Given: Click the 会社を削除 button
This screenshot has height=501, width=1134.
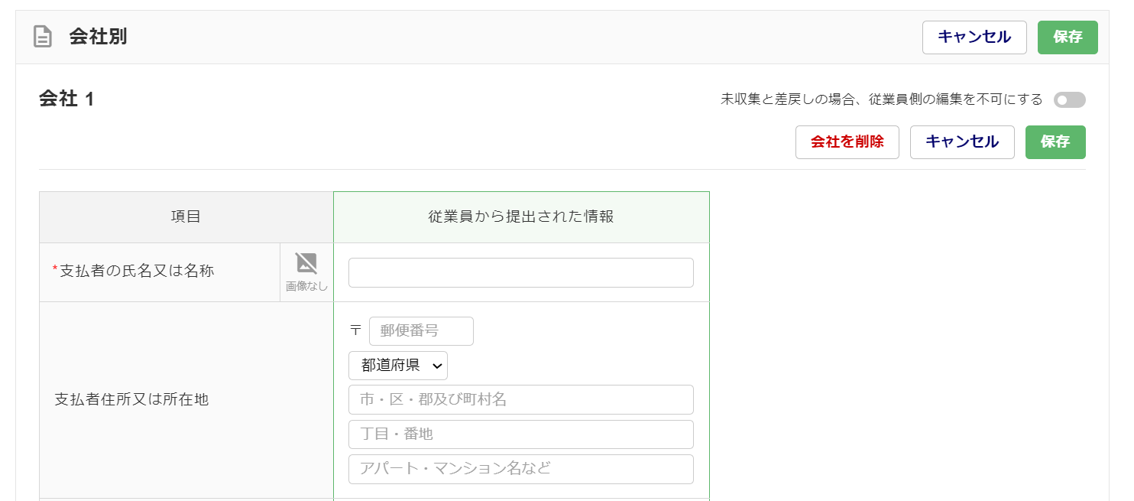Looking at the screenshot, I should [847, 142].
